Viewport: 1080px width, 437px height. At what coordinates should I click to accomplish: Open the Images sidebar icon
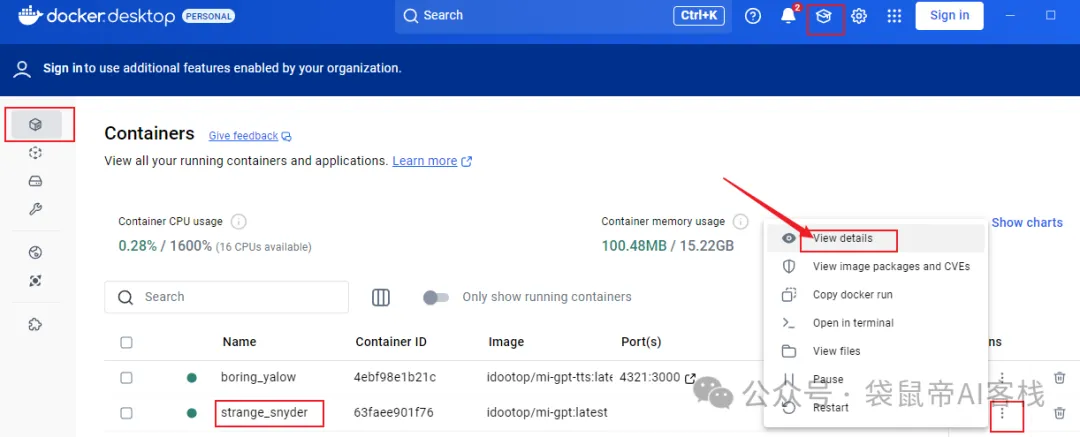tap(36, 153)
